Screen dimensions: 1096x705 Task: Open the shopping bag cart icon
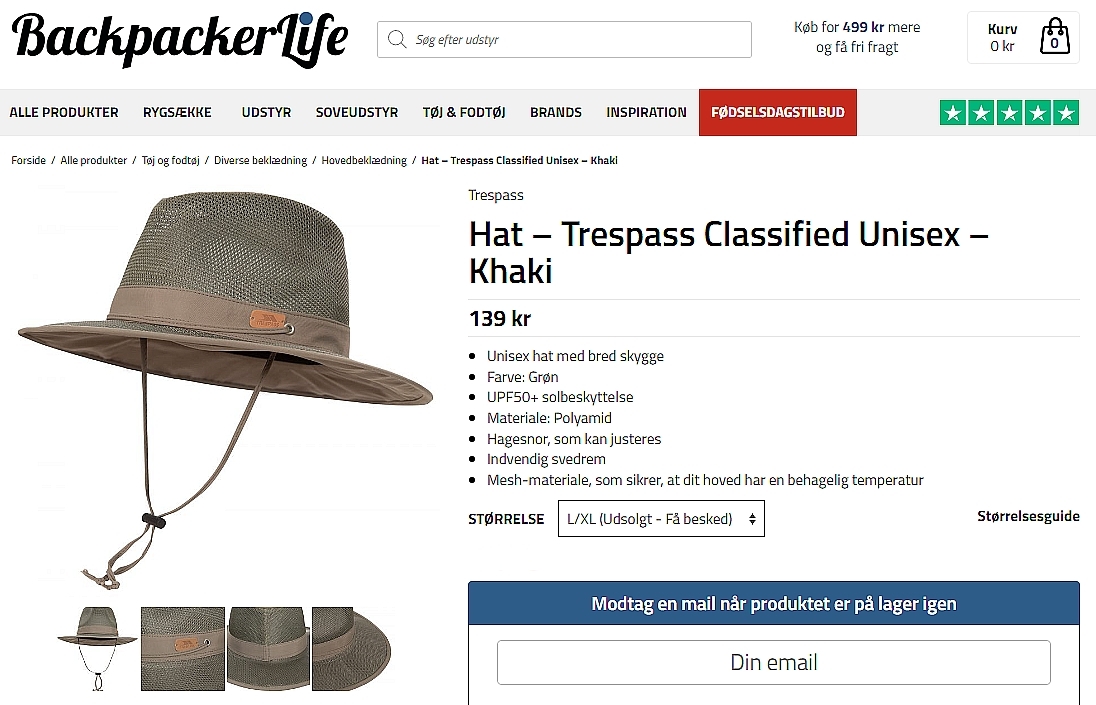click(x=1054, y=36)
